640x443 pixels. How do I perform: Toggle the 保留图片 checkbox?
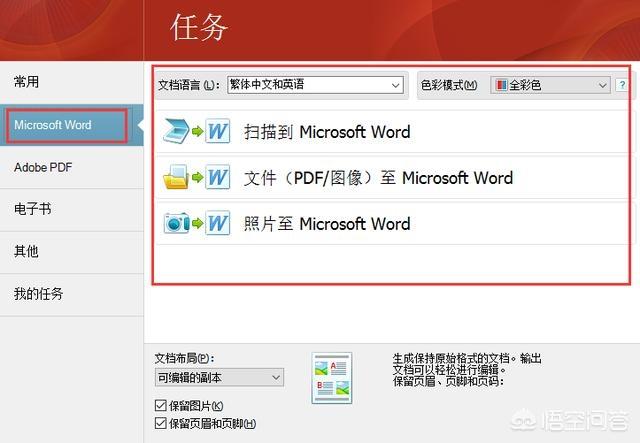(161, 405)
